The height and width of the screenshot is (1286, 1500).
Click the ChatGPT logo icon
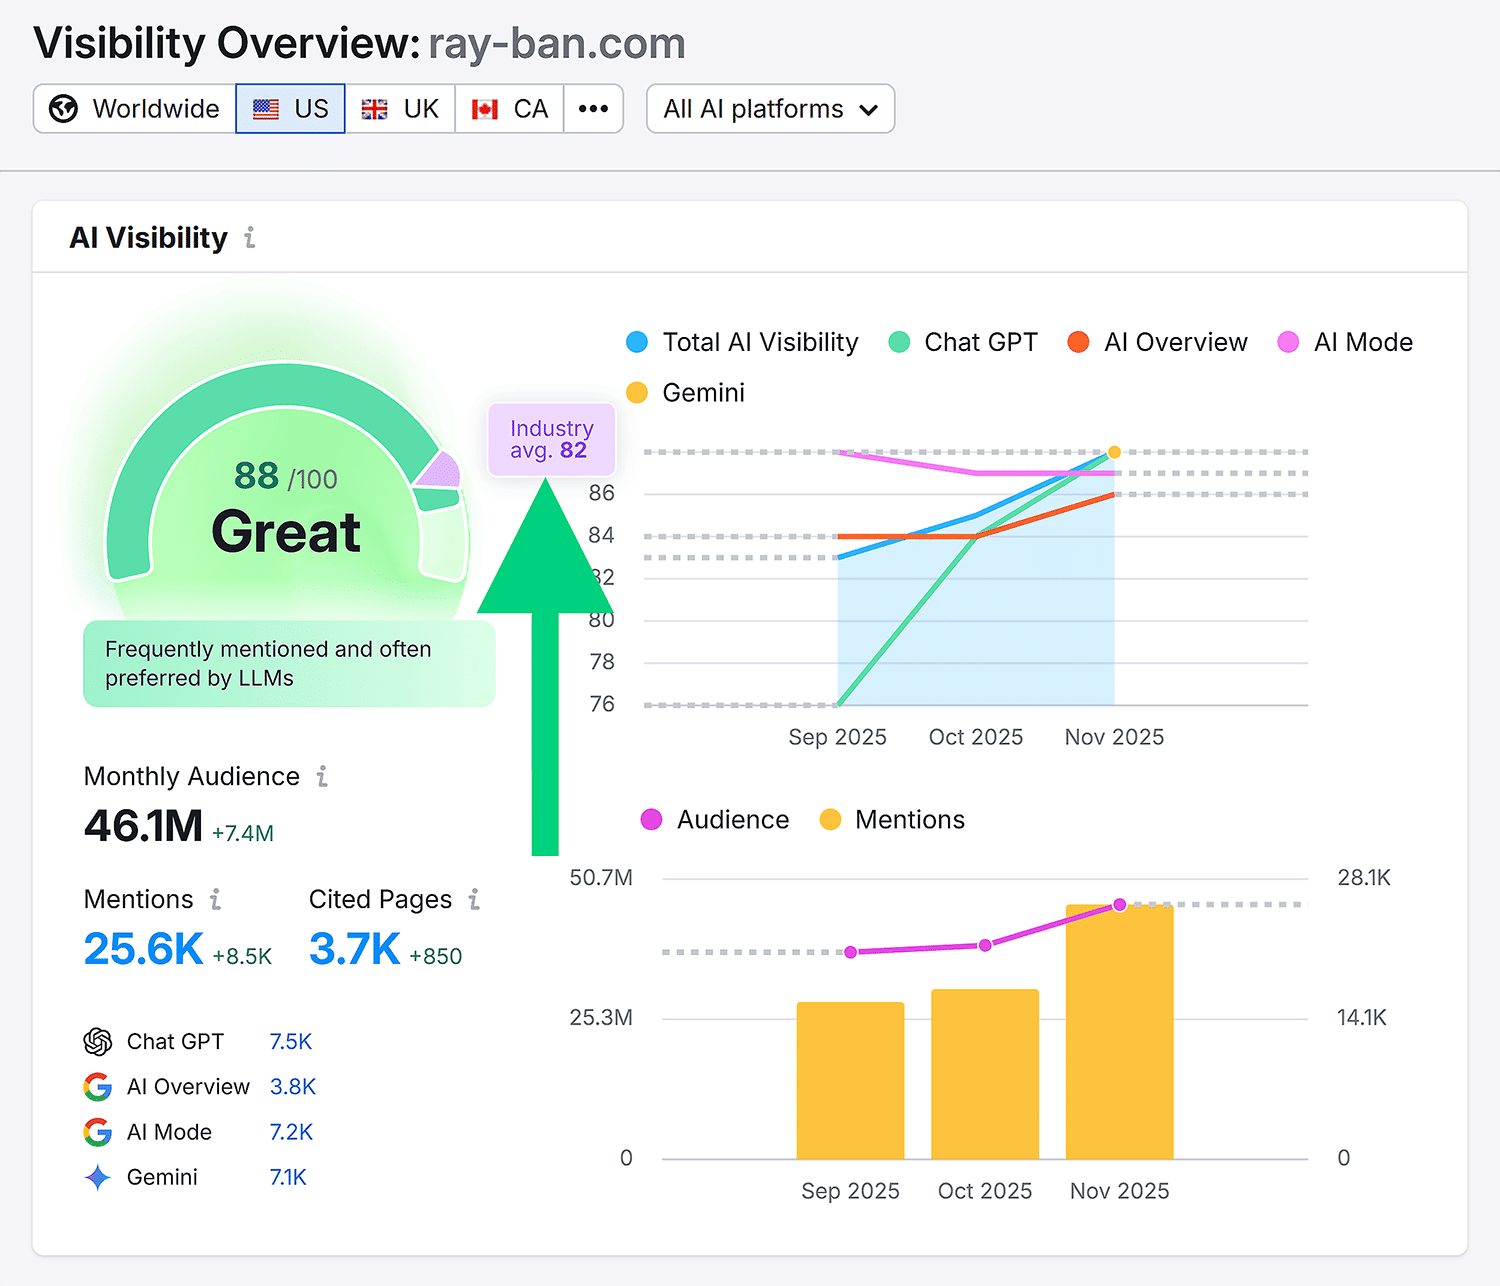(x=98, y=1042)
